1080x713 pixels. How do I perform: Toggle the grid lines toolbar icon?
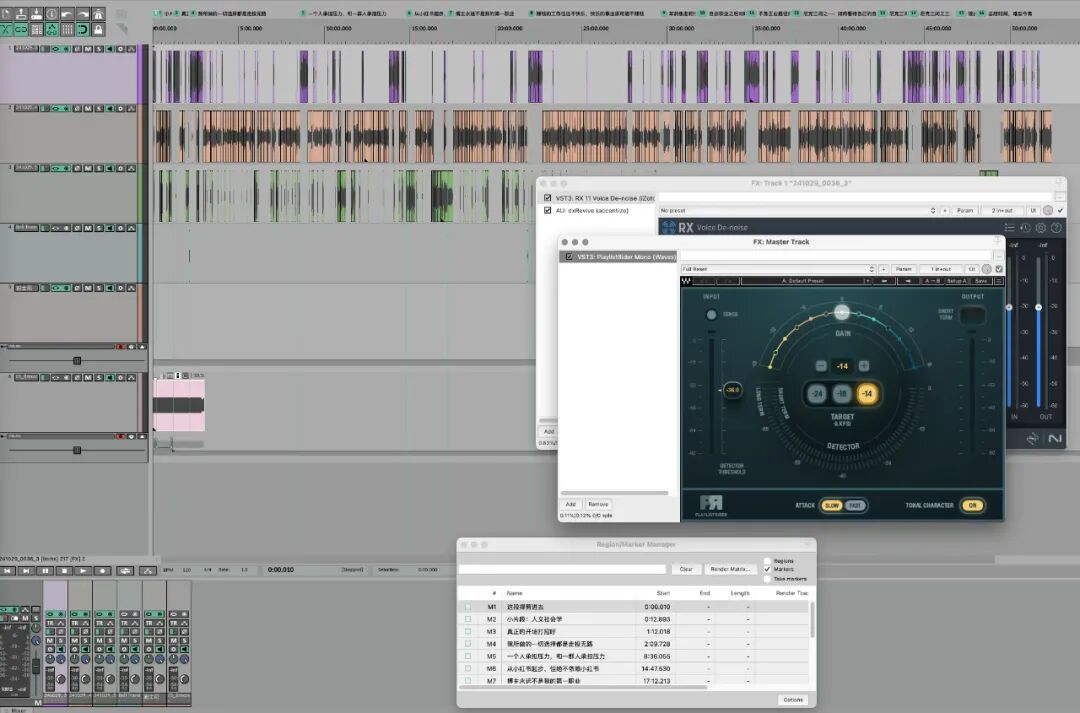(68, 30)
